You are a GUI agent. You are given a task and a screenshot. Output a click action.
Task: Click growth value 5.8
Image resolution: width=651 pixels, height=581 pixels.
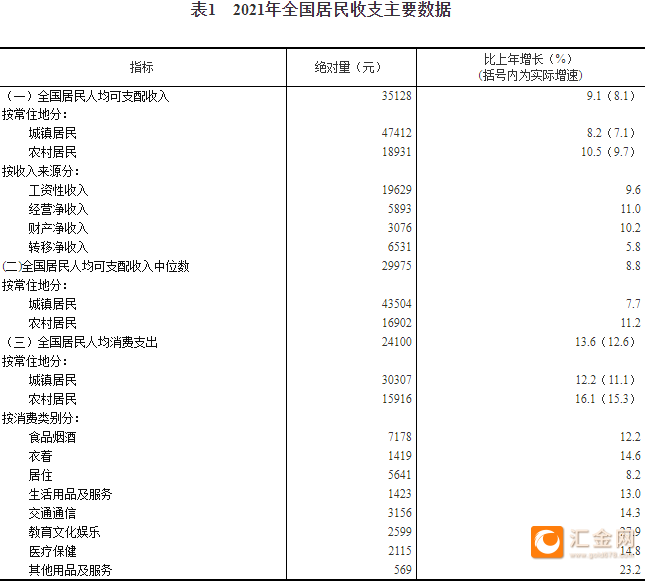click(x=634, y=247)
